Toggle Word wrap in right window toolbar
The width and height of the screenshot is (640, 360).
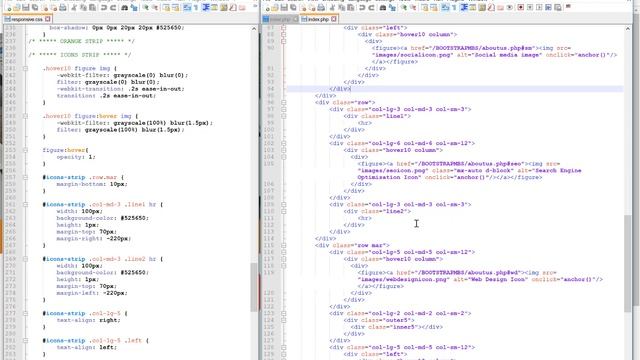click(445, 7)
